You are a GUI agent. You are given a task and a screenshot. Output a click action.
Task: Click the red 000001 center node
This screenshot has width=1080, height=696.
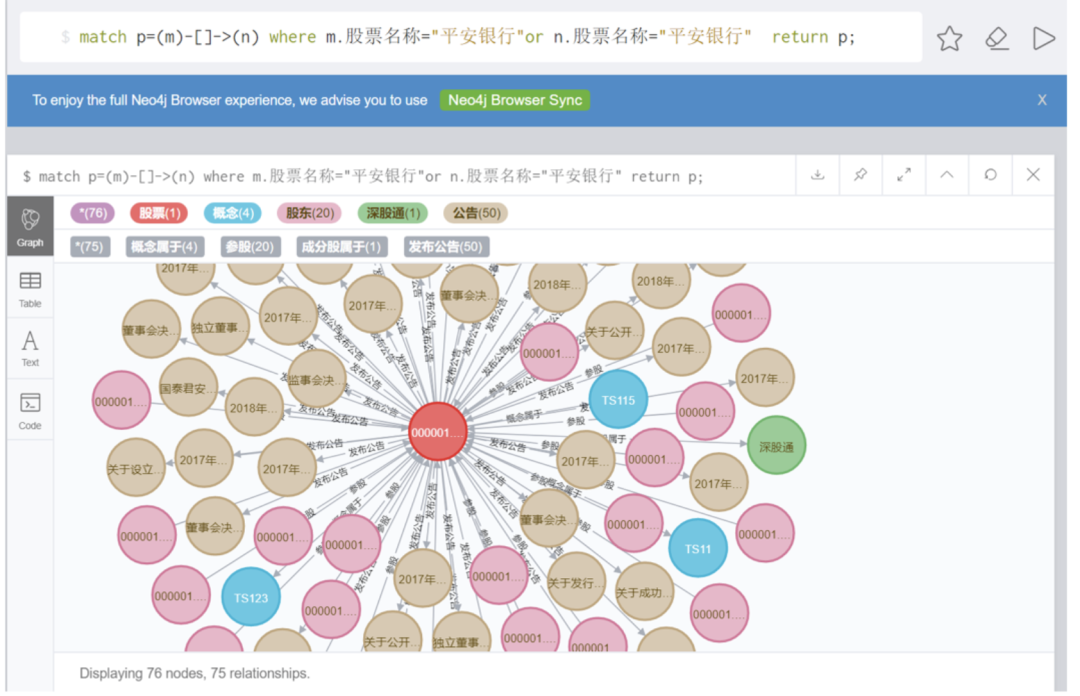[x=437, y=432]
